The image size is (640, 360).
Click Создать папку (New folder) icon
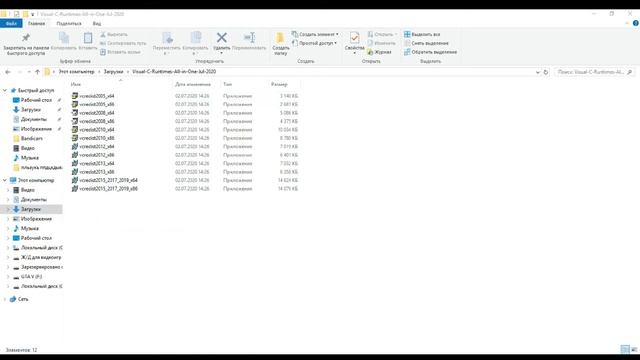point(280,38)
